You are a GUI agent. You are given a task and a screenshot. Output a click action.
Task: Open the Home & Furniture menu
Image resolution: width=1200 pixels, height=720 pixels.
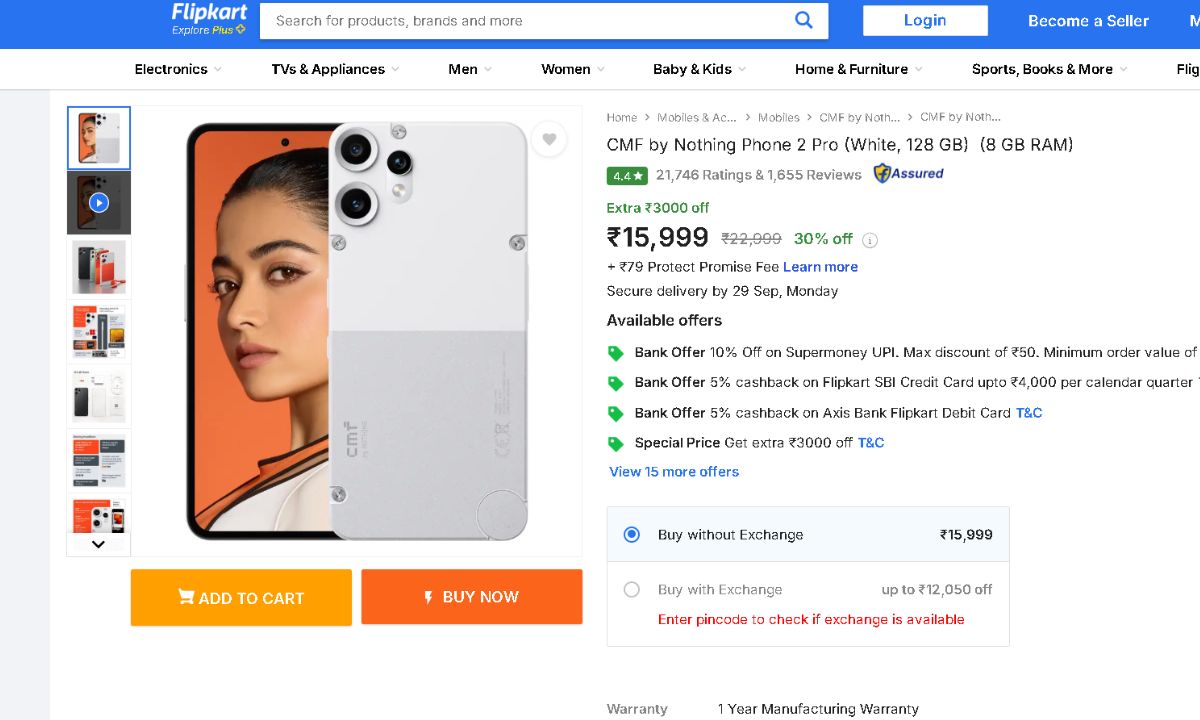click(x=858, y=69)
